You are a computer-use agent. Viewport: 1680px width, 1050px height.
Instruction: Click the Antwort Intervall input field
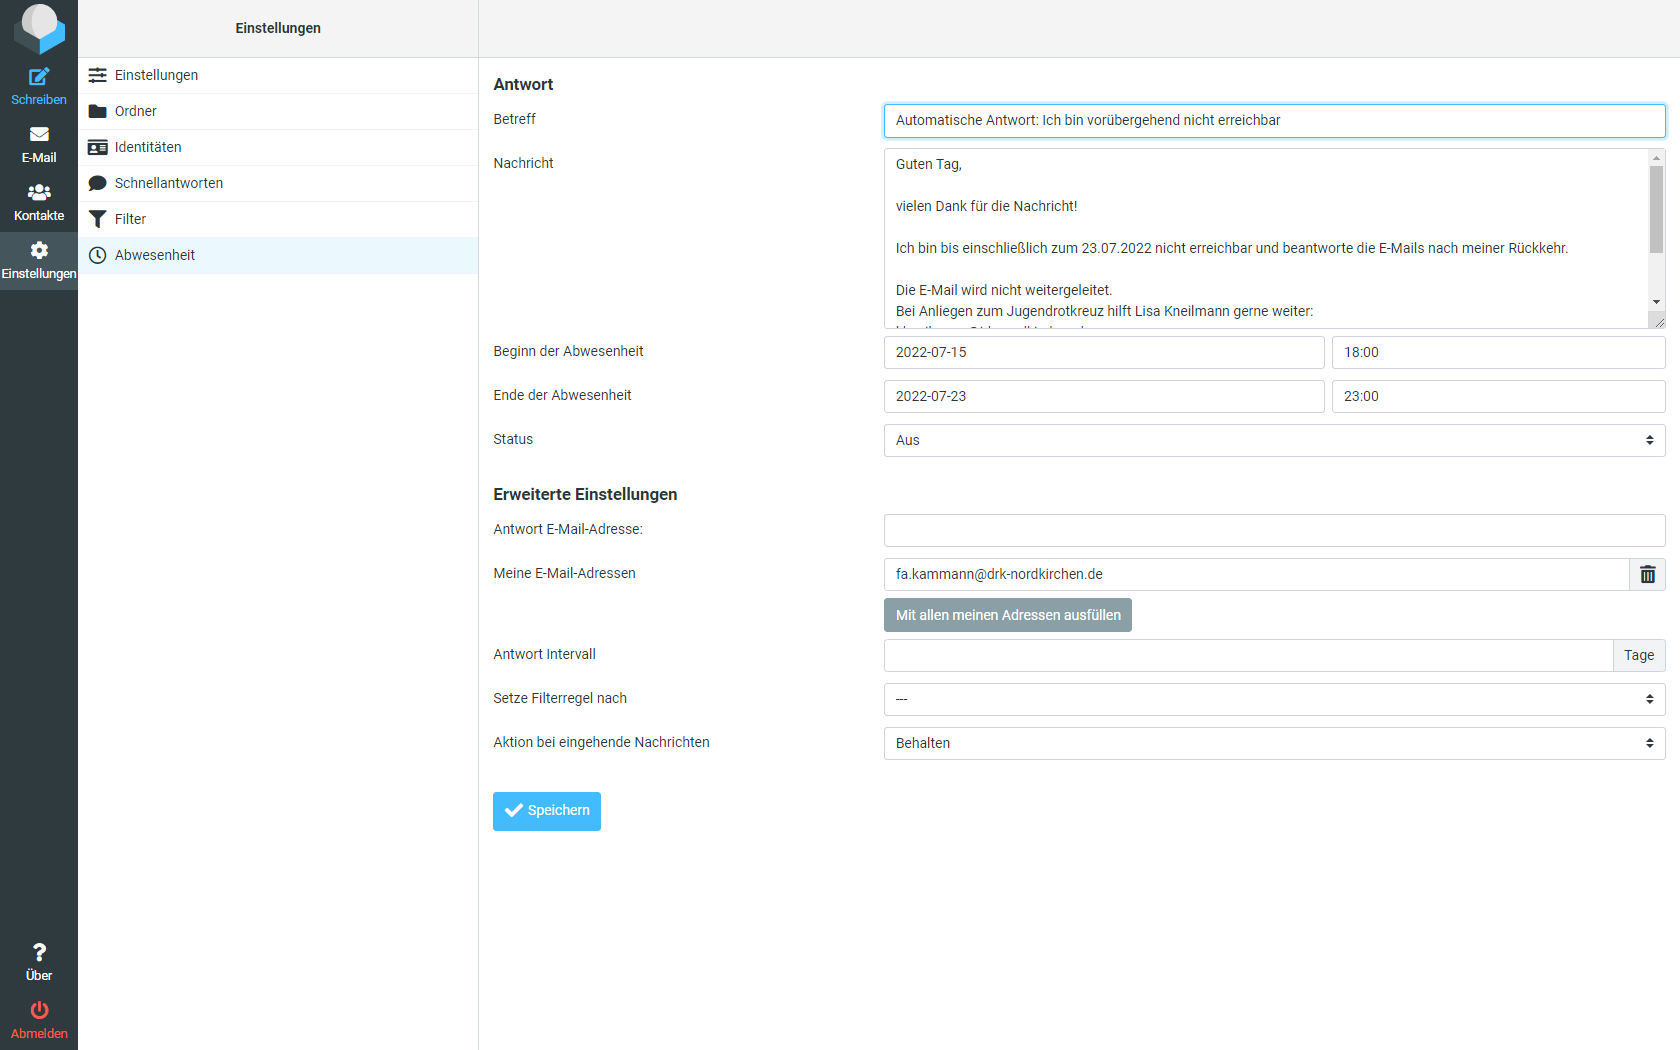coord(1248,656)
